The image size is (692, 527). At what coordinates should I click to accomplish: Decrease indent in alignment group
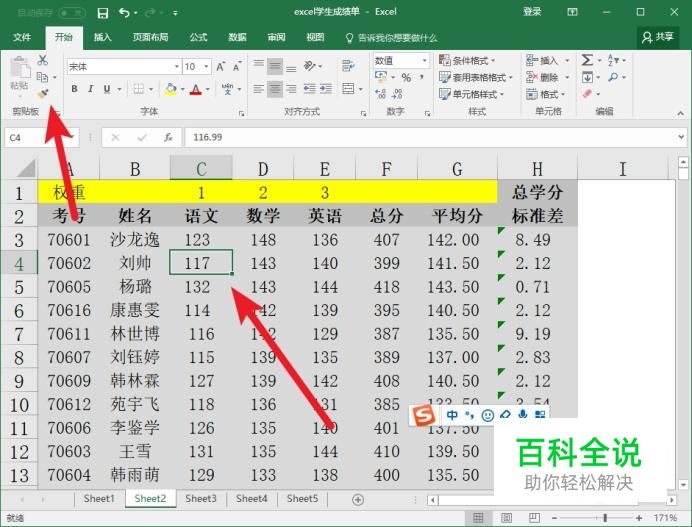tap(310, 89)
